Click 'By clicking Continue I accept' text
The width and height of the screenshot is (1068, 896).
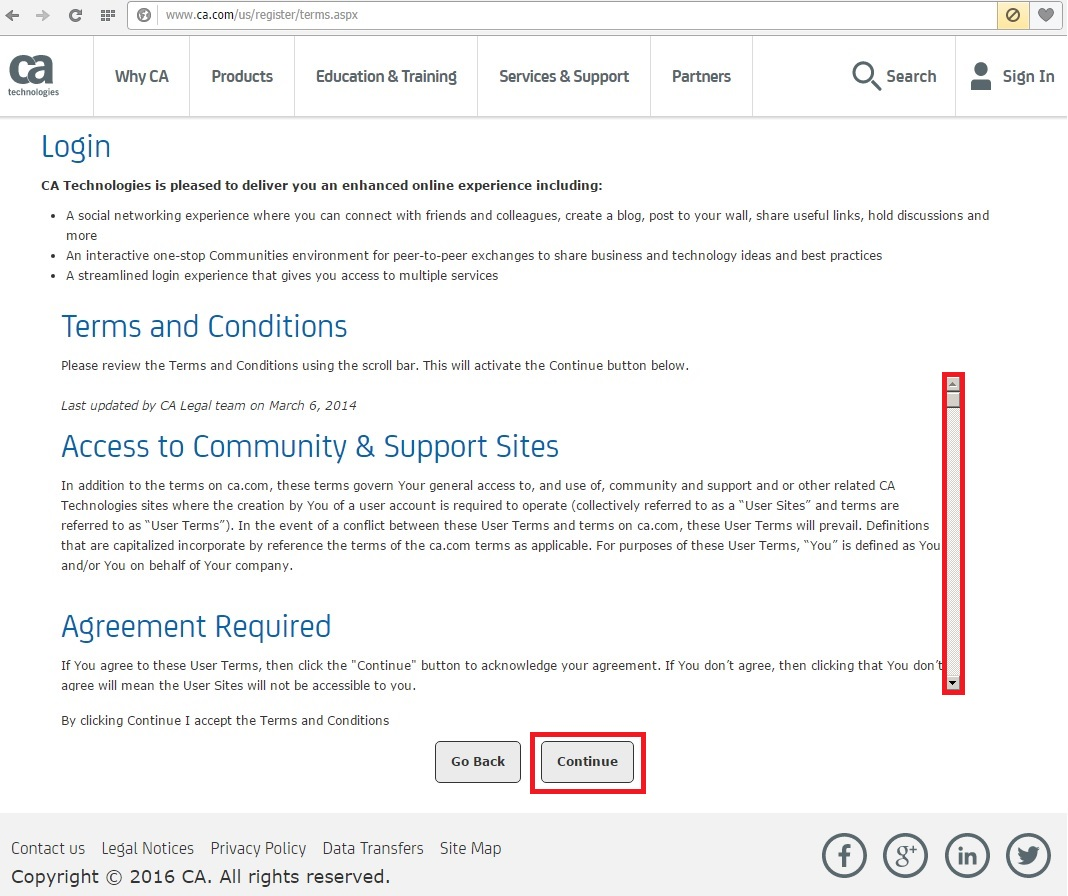tap(225, 721)
